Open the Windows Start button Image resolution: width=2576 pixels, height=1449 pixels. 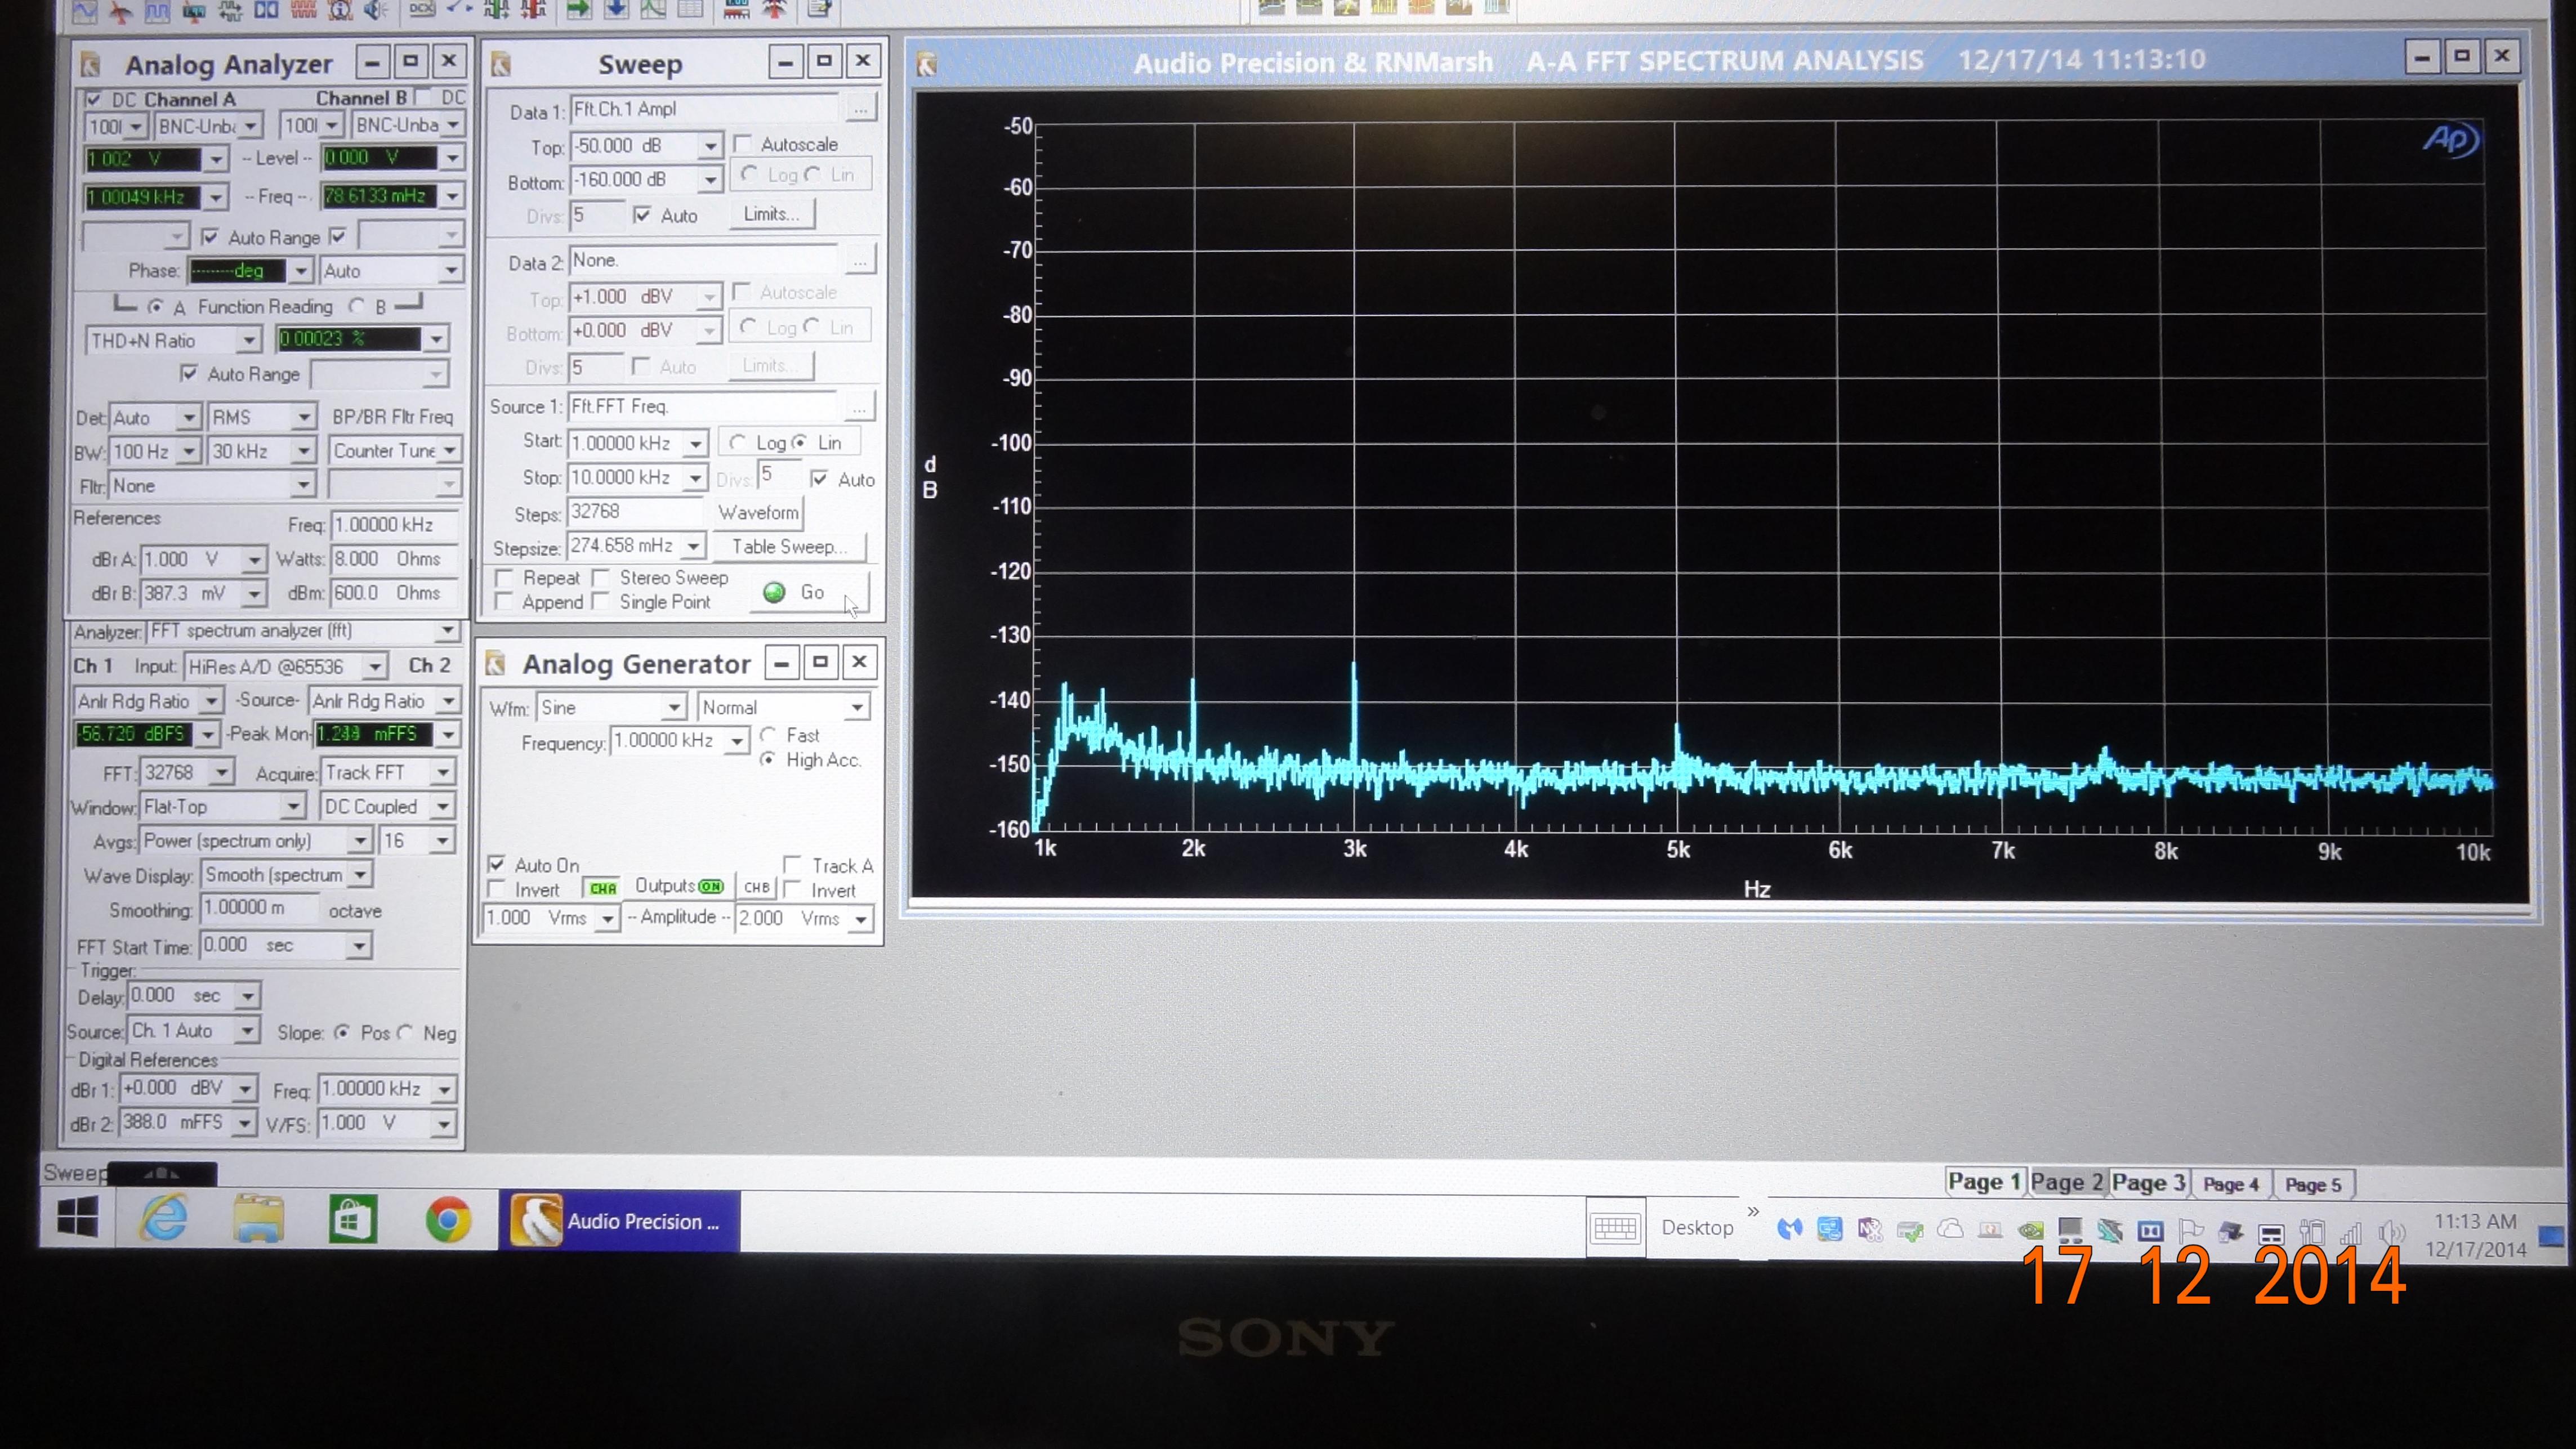(78, 1217)
